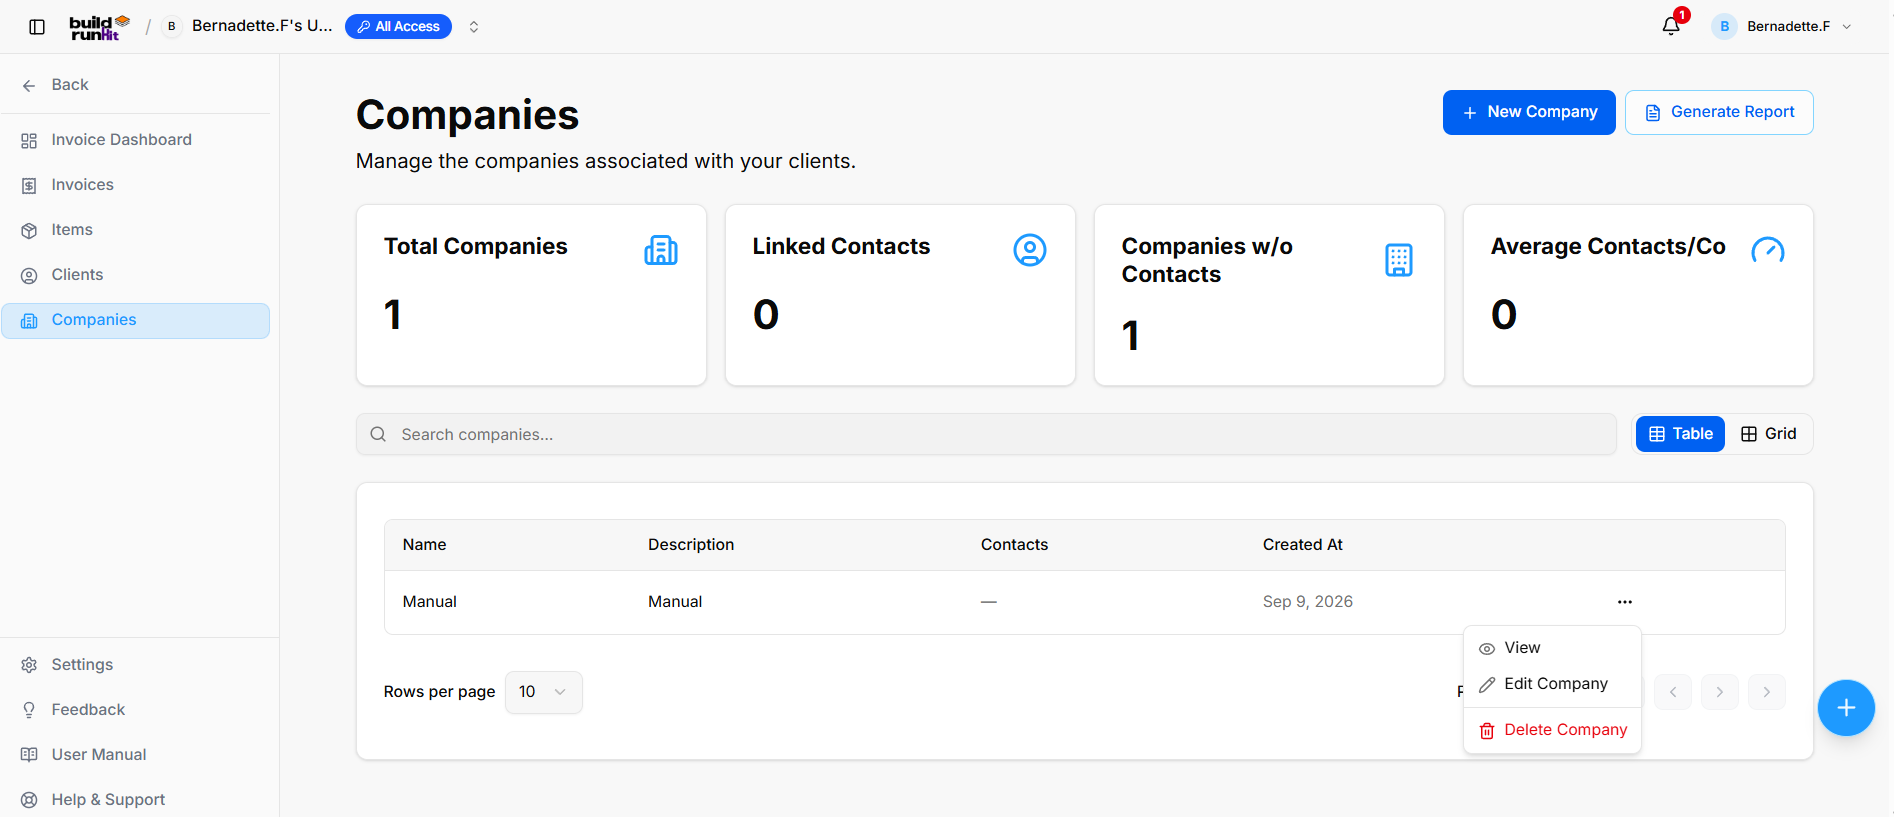Click the Created At column header
1894x817 pixels.
1302,545
